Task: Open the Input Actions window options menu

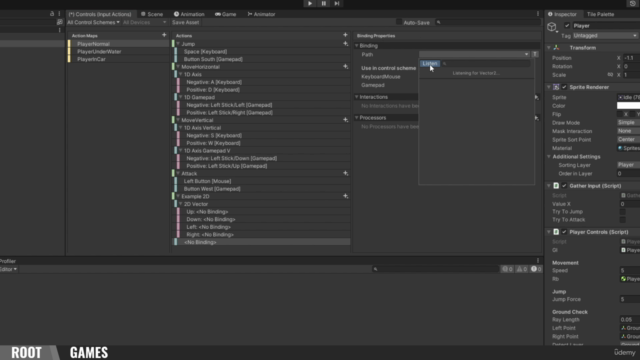Action: pos(538,14)
